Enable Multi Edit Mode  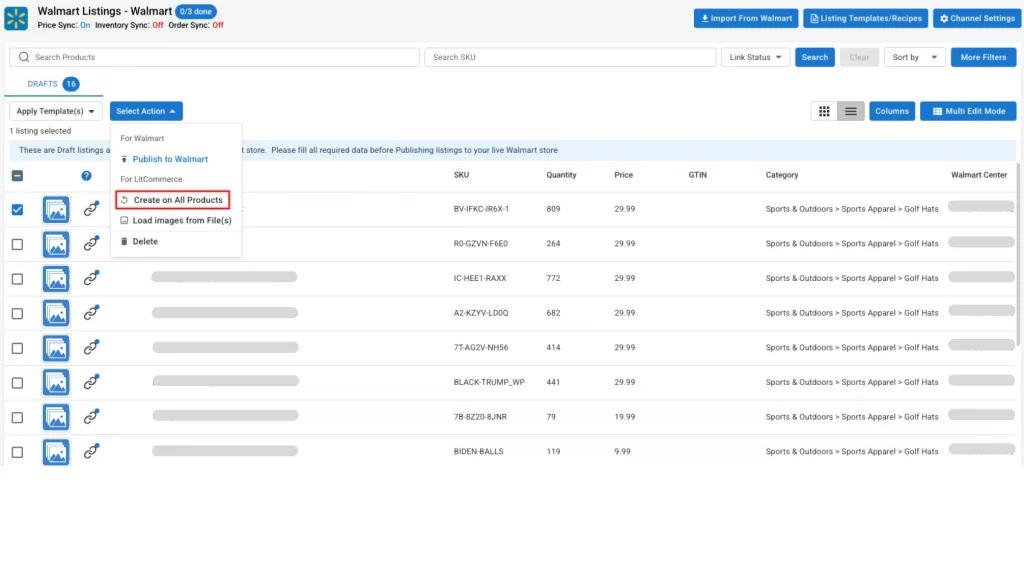tap(968, 111)
